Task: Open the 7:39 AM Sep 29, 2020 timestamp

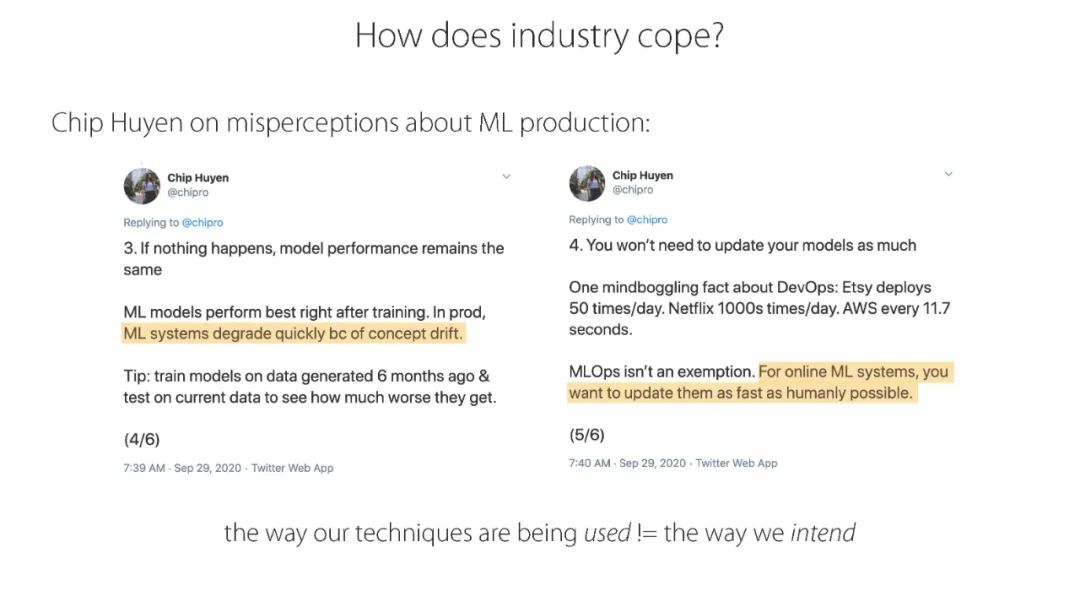Action: [182, 468]
